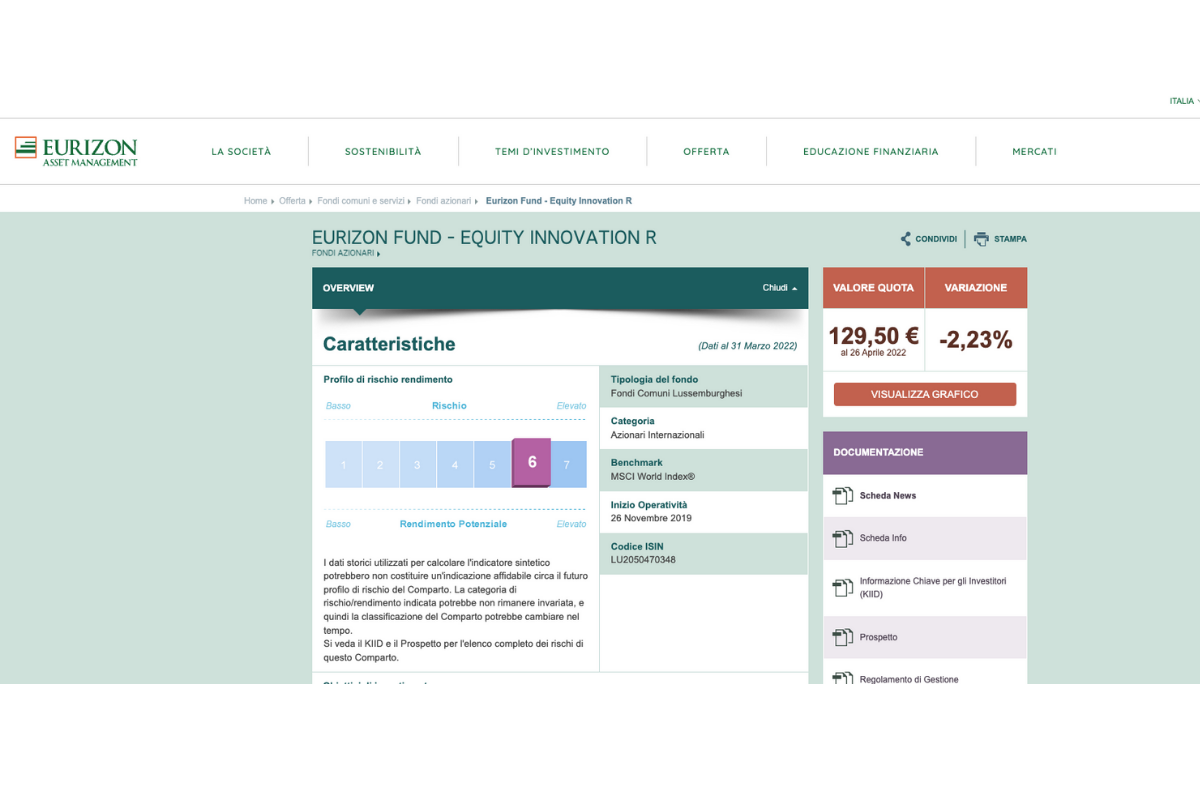Click the Profilo di rischio rendimento label

coord(388,380)
